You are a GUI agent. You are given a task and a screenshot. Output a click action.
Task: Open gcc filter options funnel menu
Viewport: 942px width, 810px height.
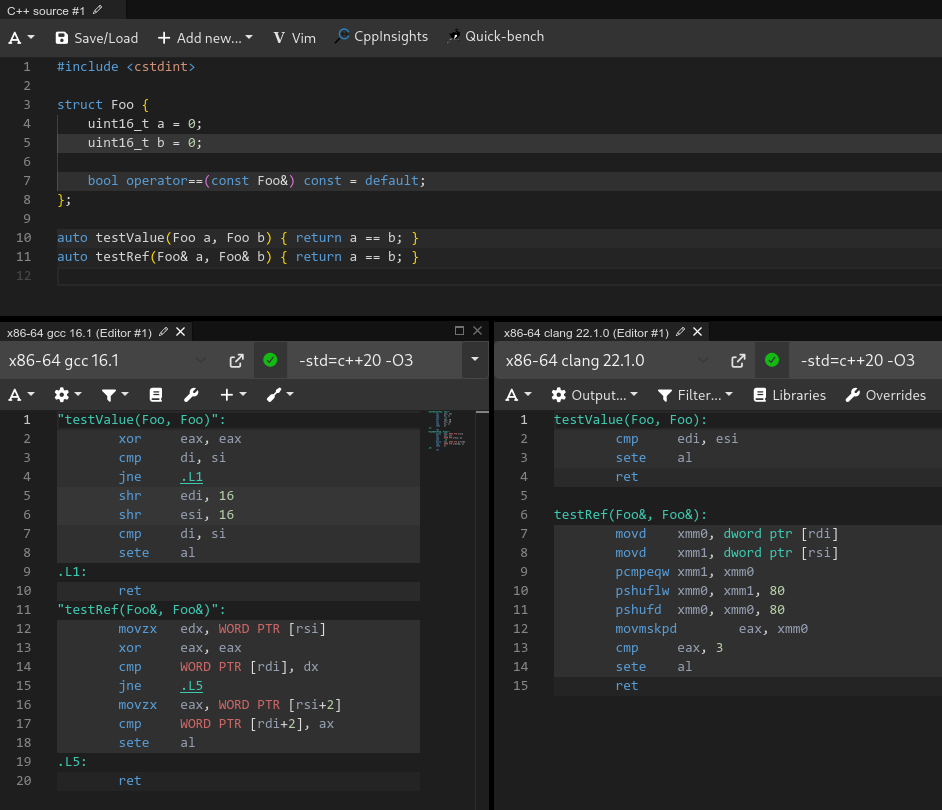(x=115, y=395)
